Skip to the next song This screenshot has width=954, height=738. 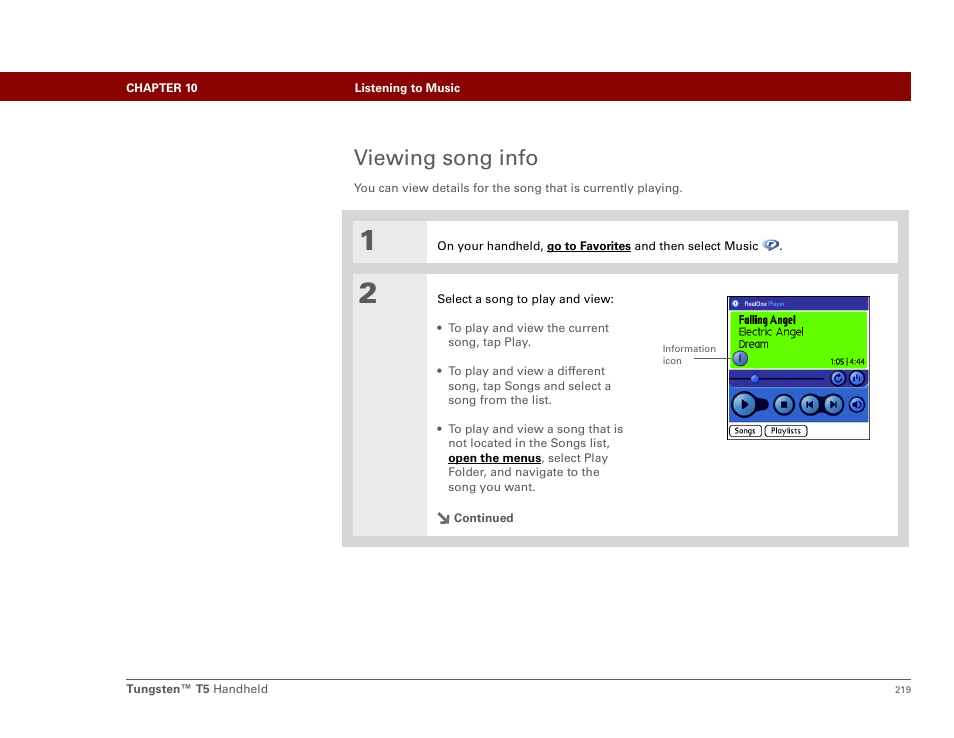point(833,405)
